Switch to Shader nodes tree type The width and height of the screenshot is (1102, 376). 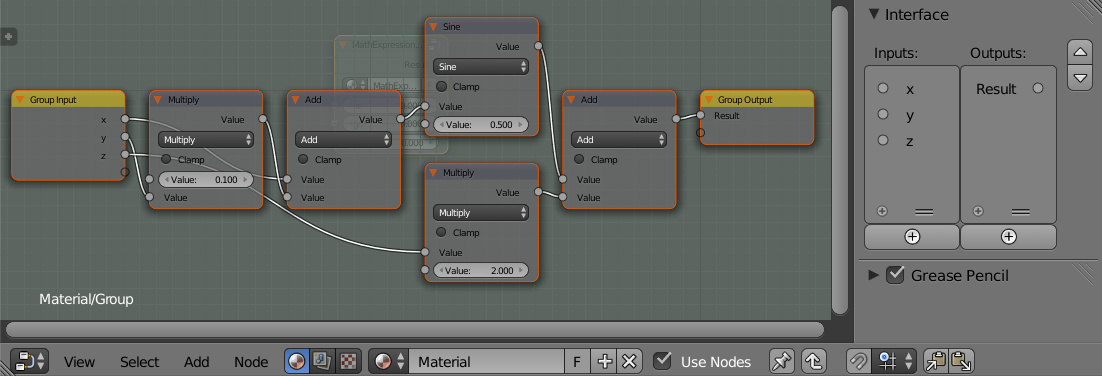tap(297, 362)
